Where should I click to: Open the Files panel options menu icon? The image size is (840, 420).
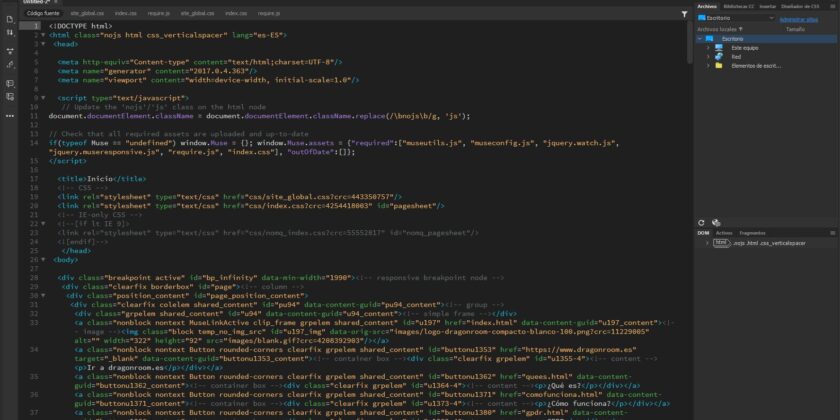click(832, 6)
